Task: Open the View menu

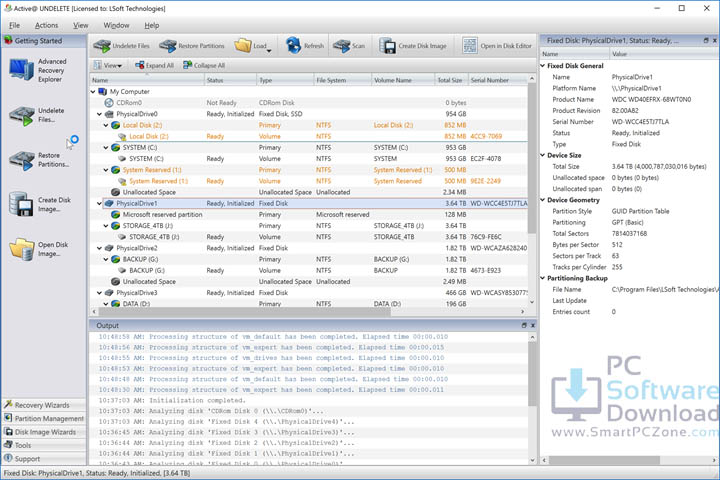Action: 80,25
